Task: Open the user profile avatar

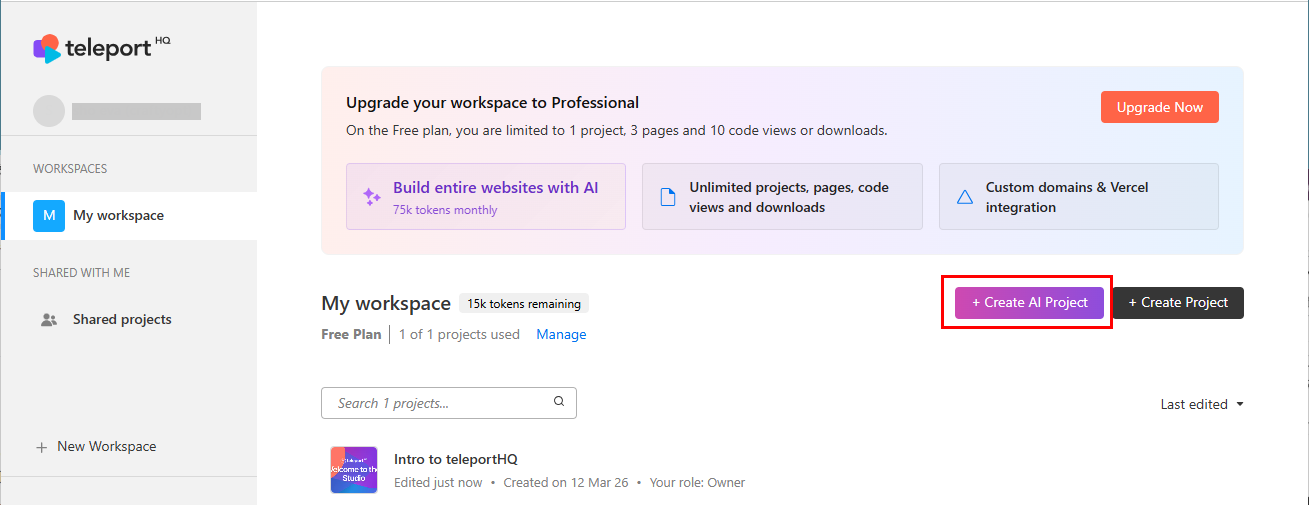Action: pos(49,111)
